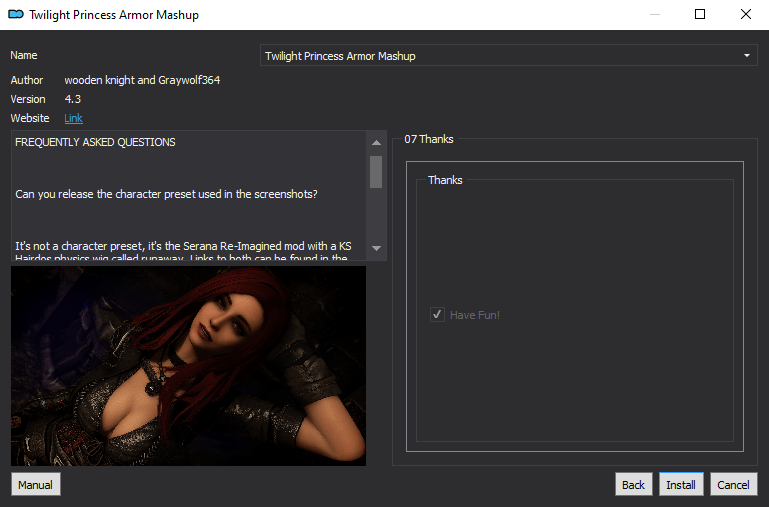769x507 pixels.
Task: Click the author text wooden knight and Graywolf364
Action: [142, 80]
